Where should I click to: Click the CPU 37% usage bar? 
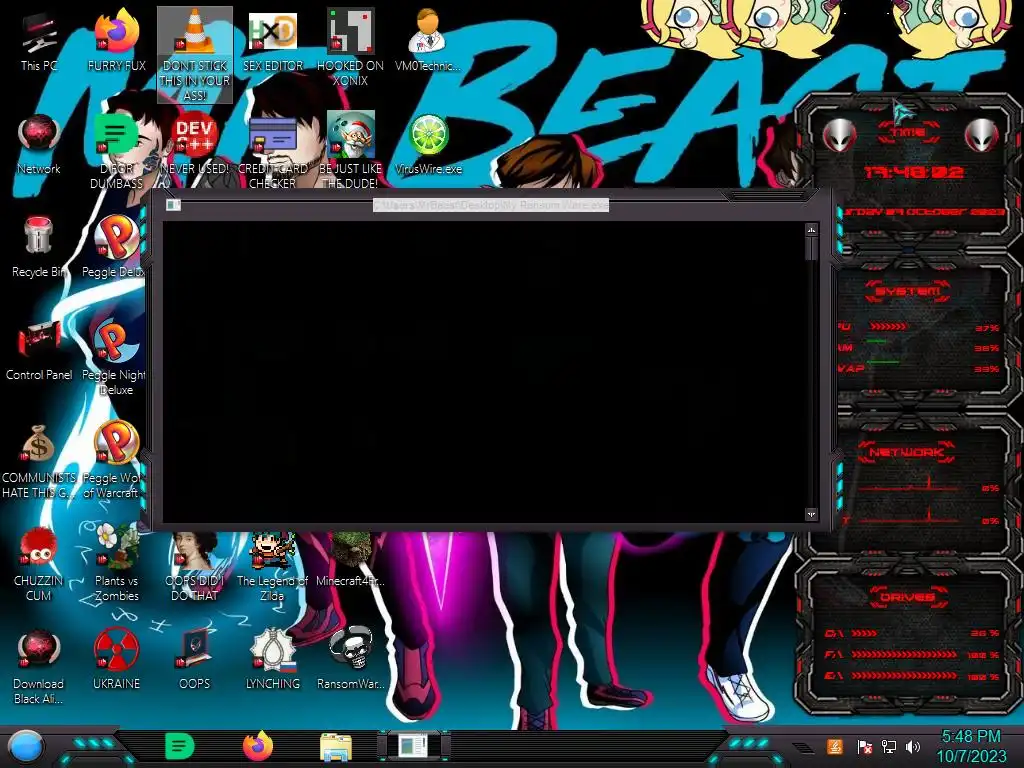(x=888, y=327)
